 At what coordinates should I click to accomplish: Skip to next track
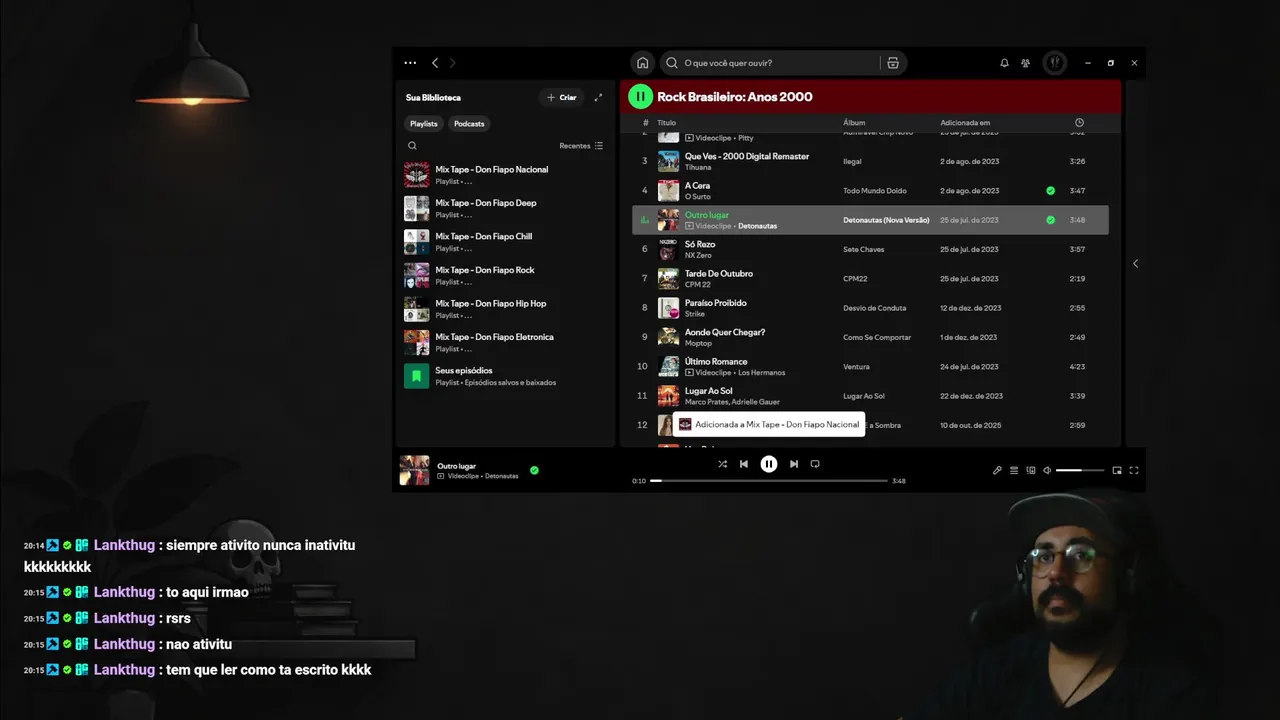(794, 464)
